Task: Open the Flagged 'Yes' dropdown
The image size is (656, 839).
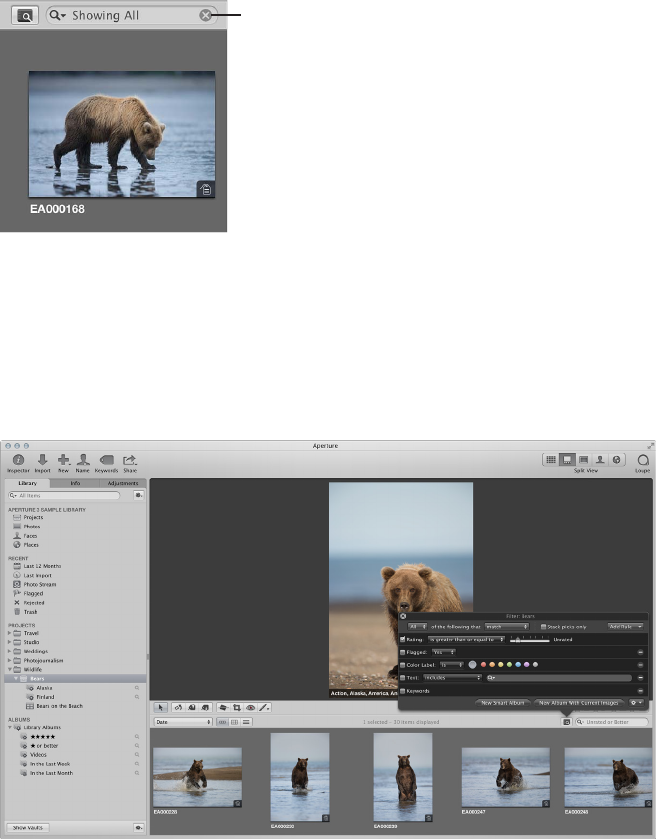Action: point(444,652)
